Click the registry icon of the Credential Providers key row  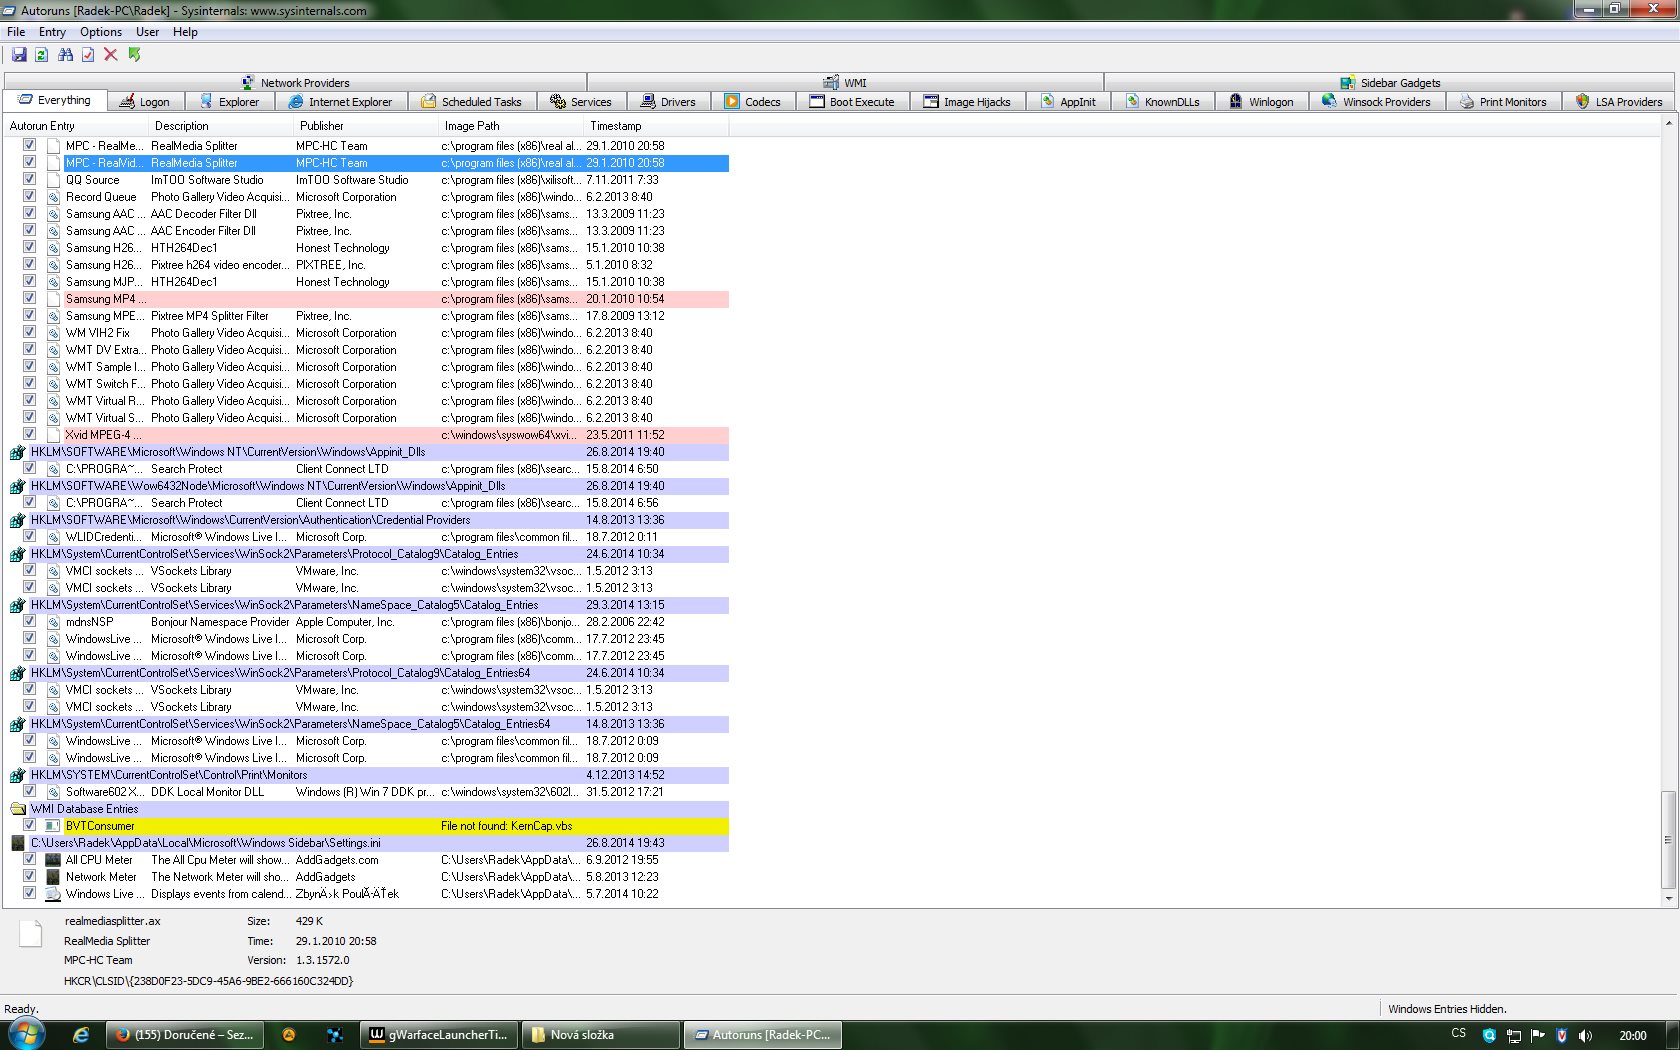point(17,520)
